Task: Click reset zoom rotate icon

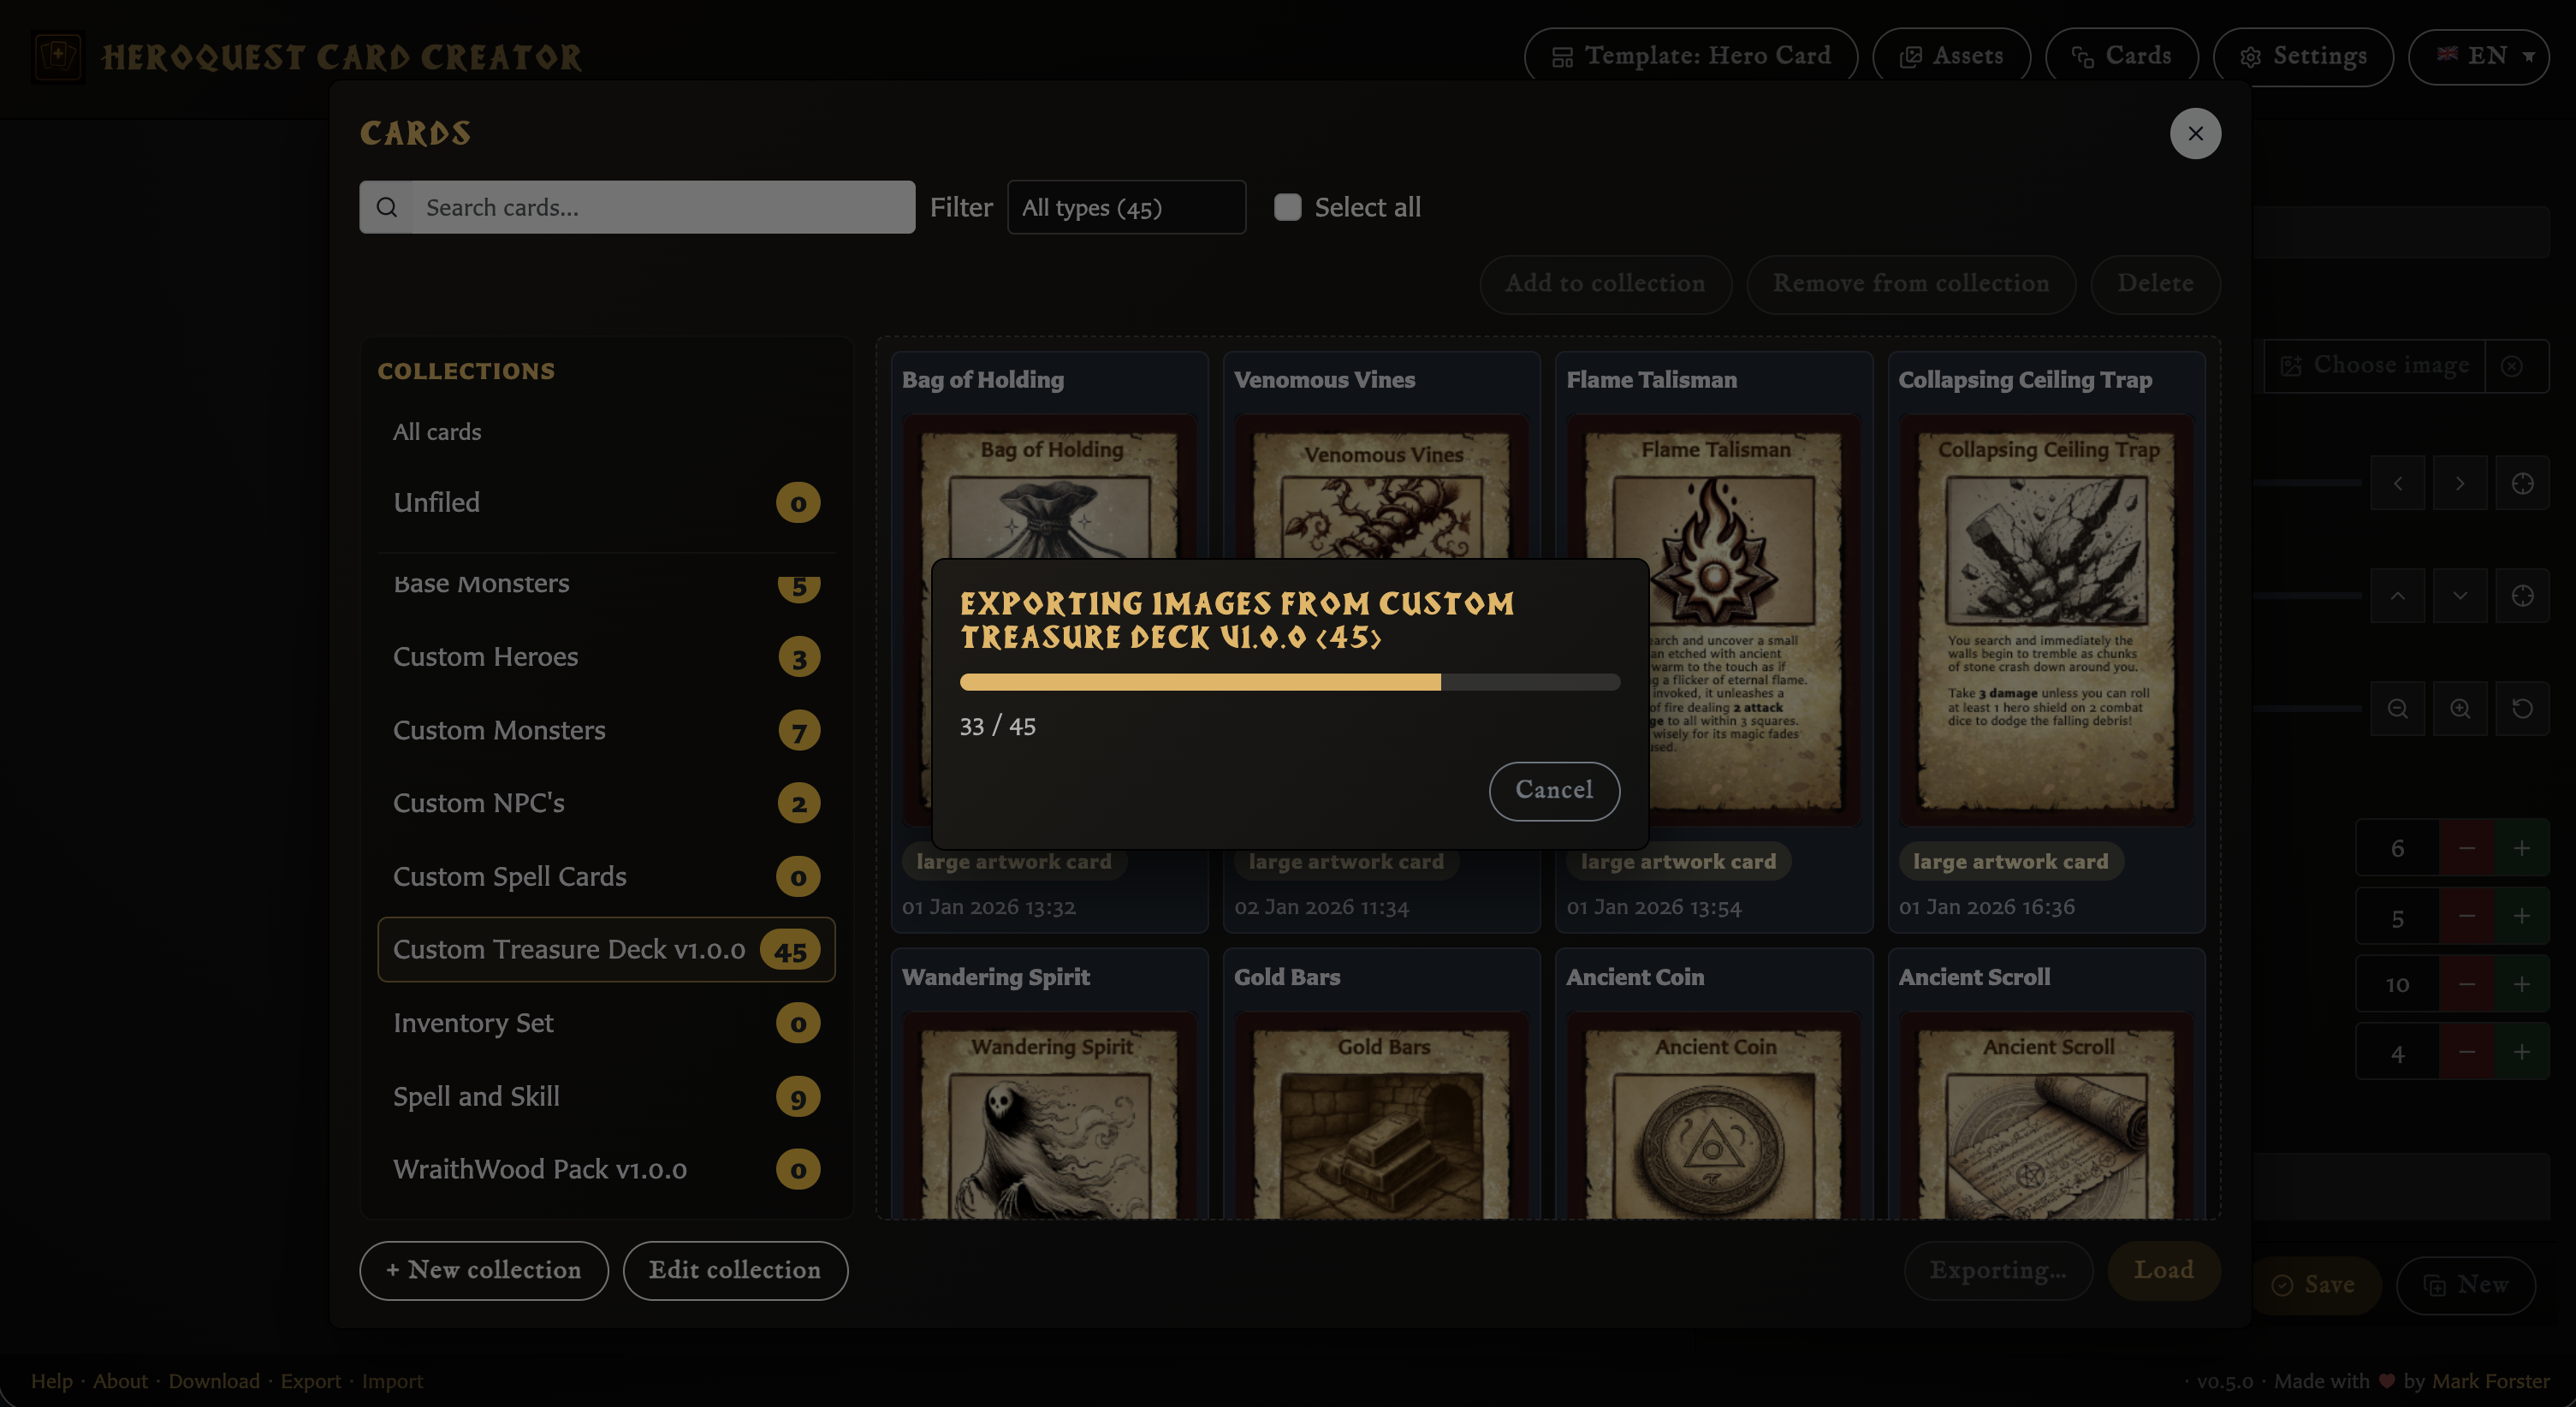Action: [2522, 709]
